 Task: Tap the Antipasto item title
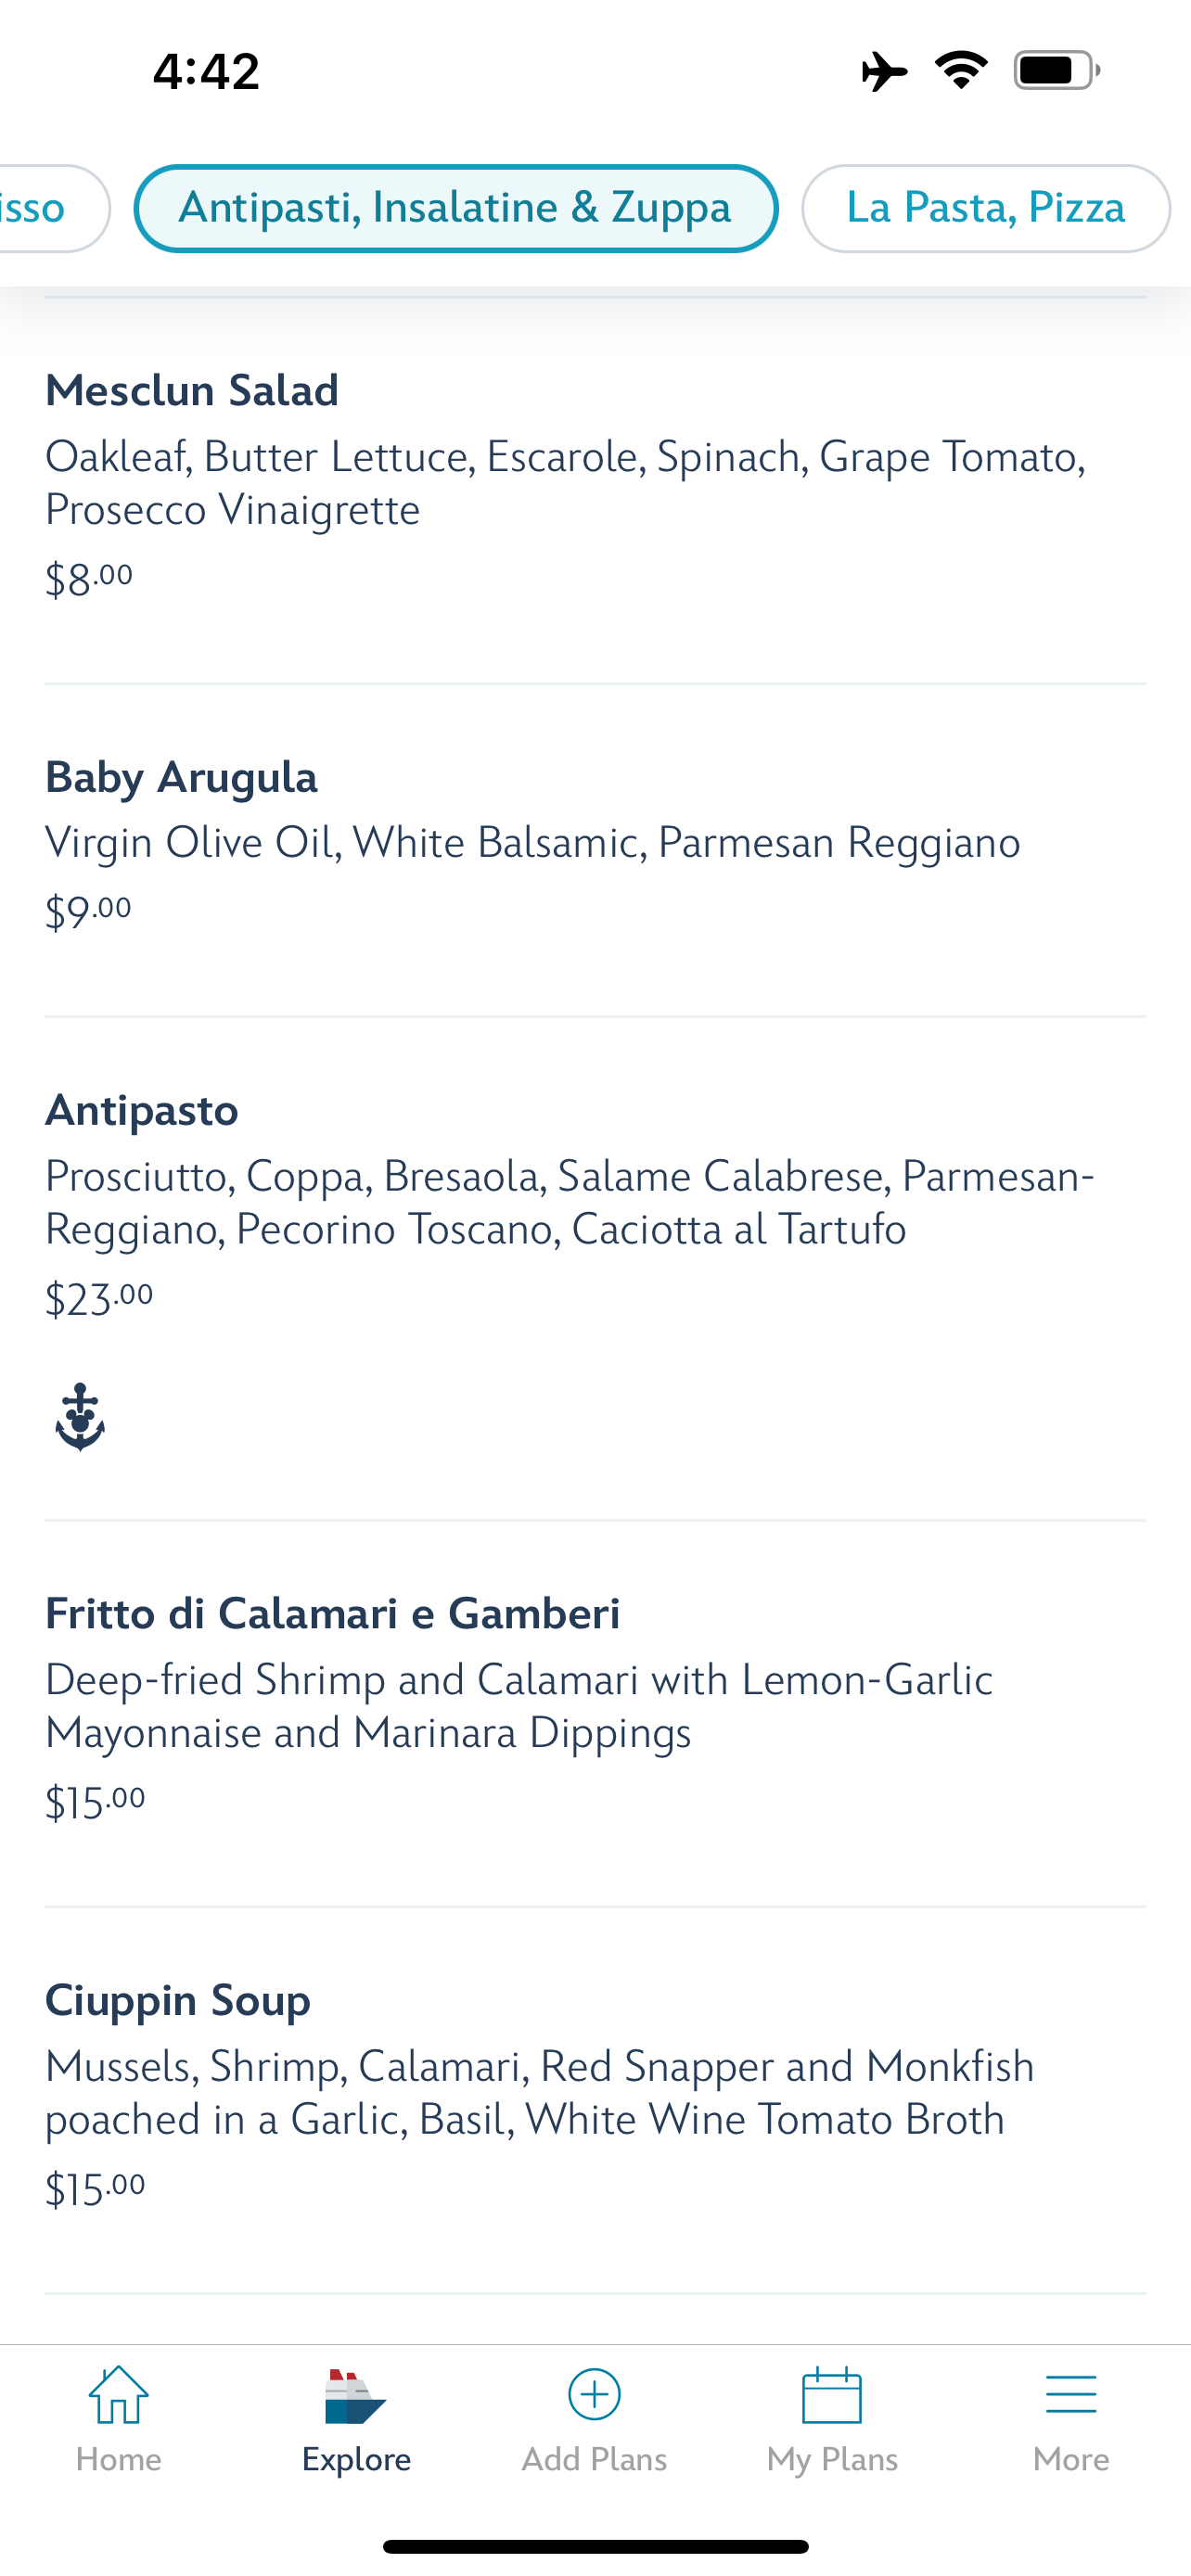click(x=142, y=1110)
